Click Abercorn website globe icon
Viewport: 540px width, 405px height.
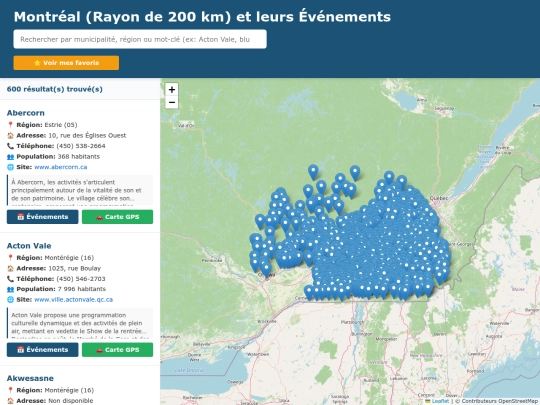[10, 167]
